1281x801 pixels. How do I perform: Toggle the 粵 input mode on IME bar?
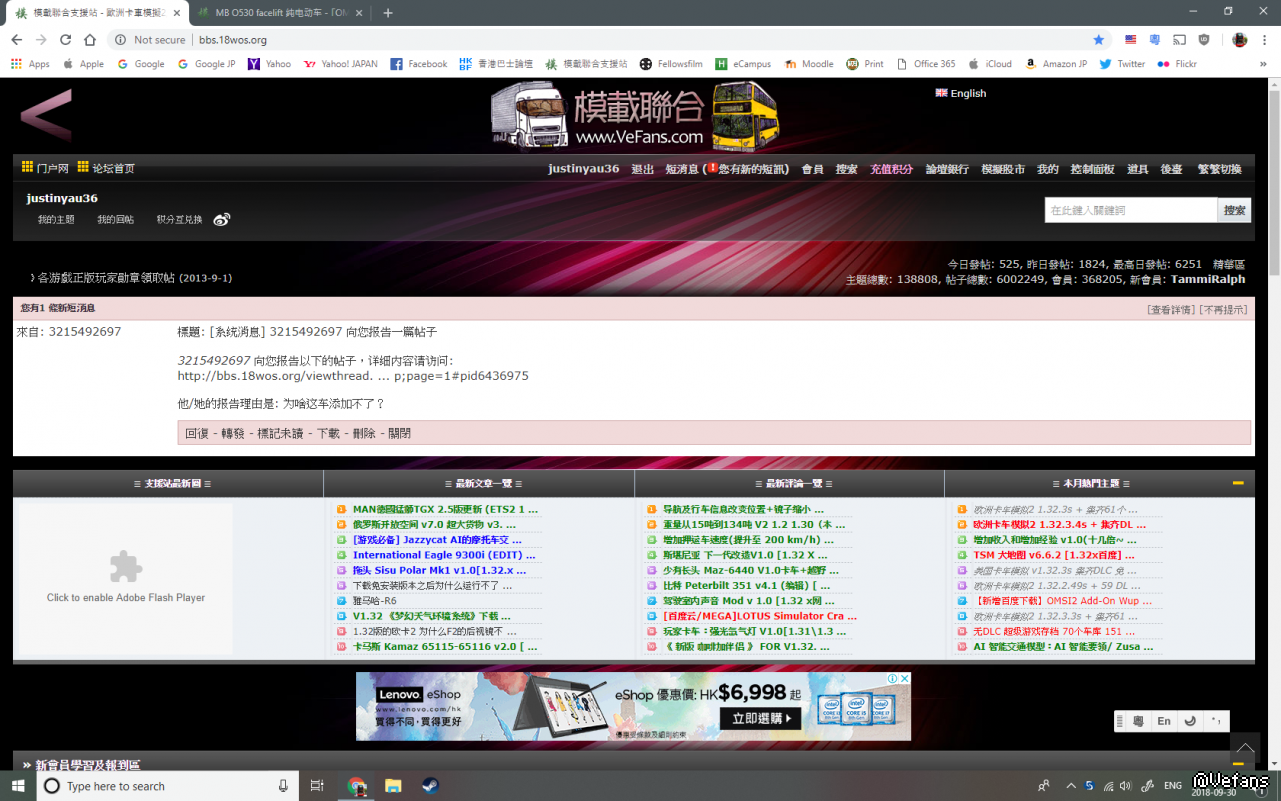[1139, 721]
